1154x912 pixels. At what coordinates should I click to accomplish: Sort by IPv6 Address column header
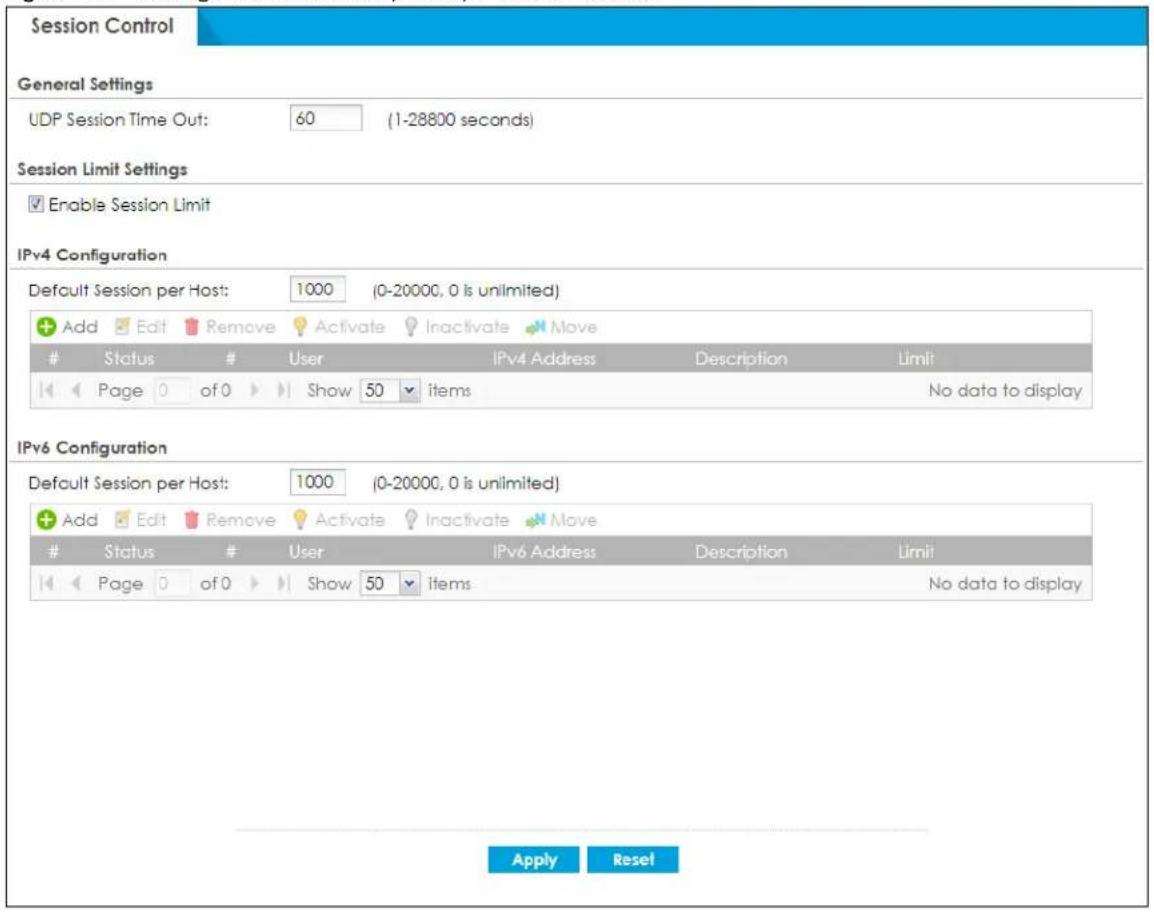tap(544, 551)
